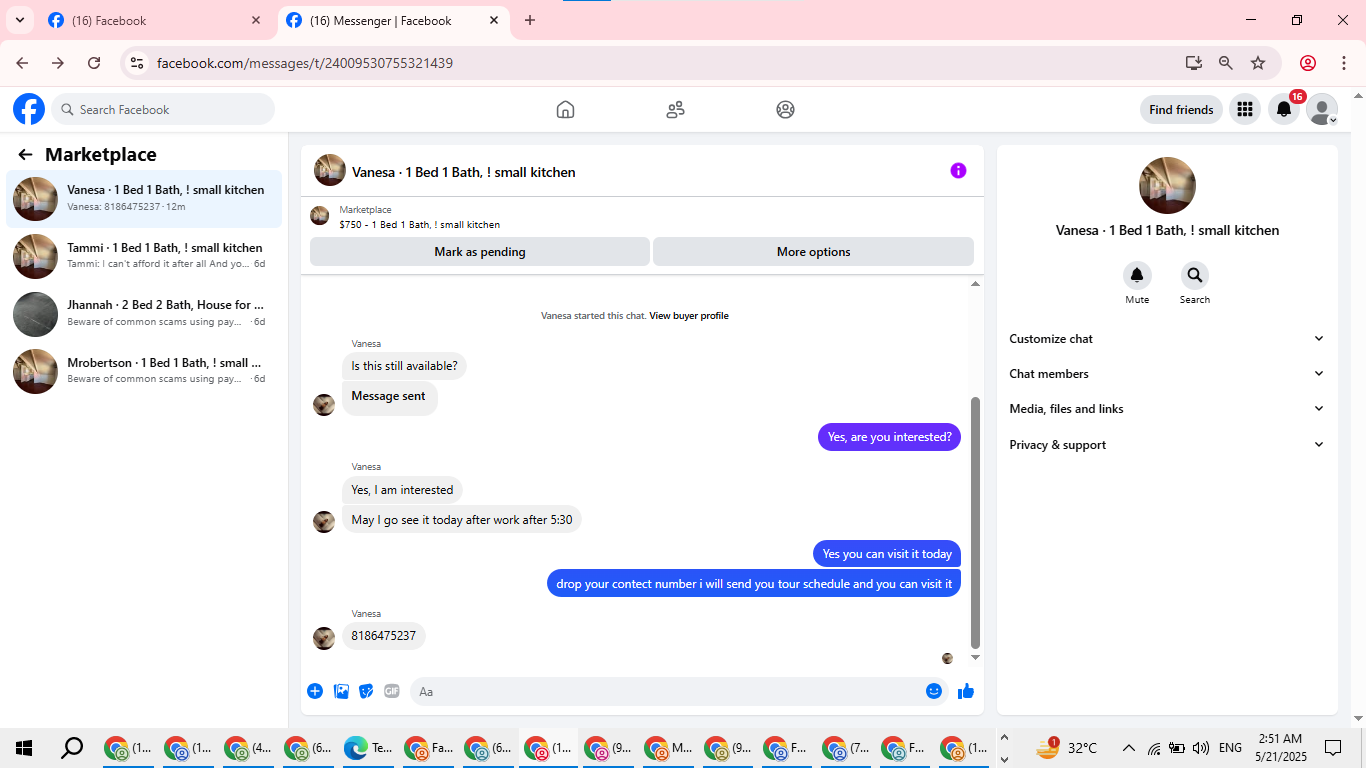This screenshot has height=768, width=1366.
Task: Show hidden system tray icons
Action: [x=1129, y=748]
